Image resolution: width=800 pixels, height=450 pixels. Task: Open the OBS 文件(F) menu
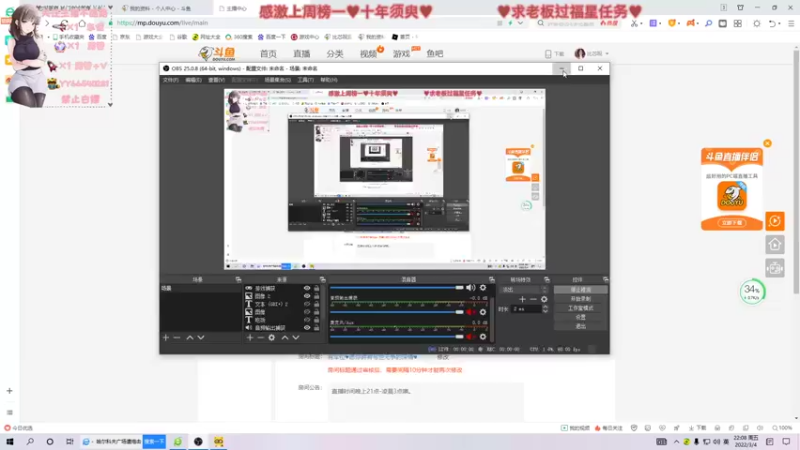coord(170,80)
